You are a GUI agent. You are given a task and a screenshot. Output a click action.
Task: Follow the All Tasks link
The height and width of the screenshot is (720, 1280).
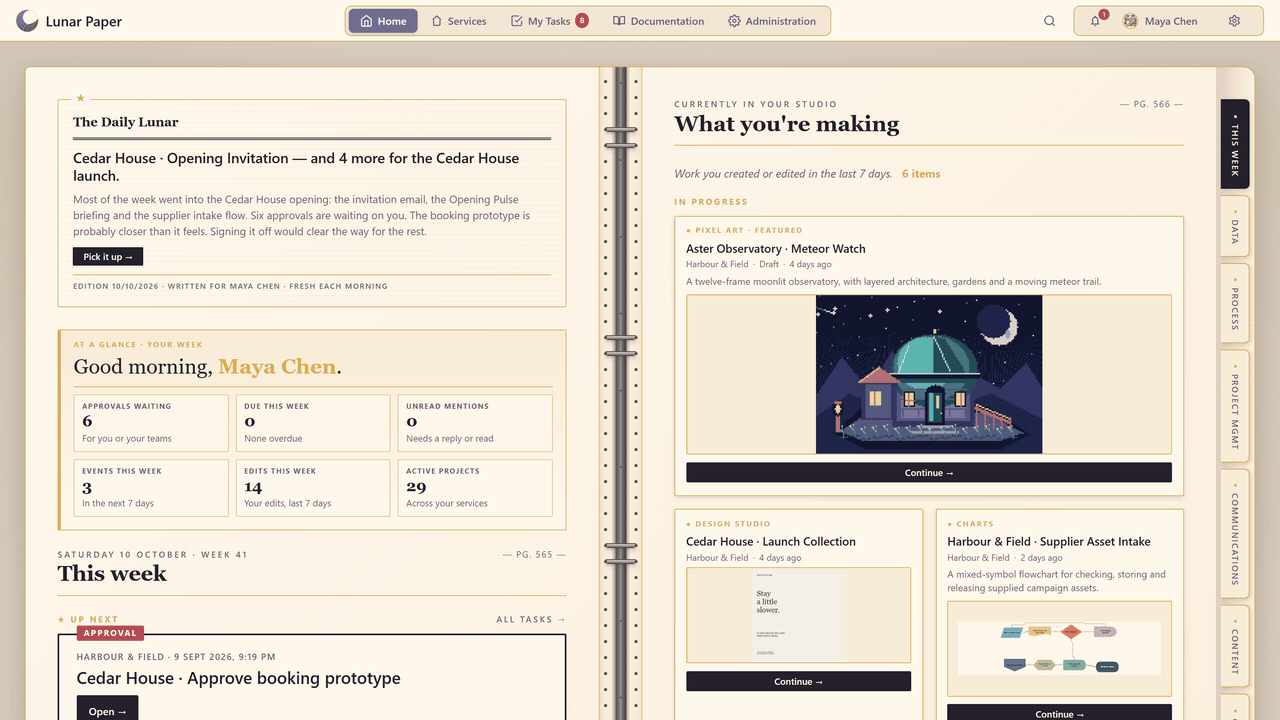coord(530,620)
